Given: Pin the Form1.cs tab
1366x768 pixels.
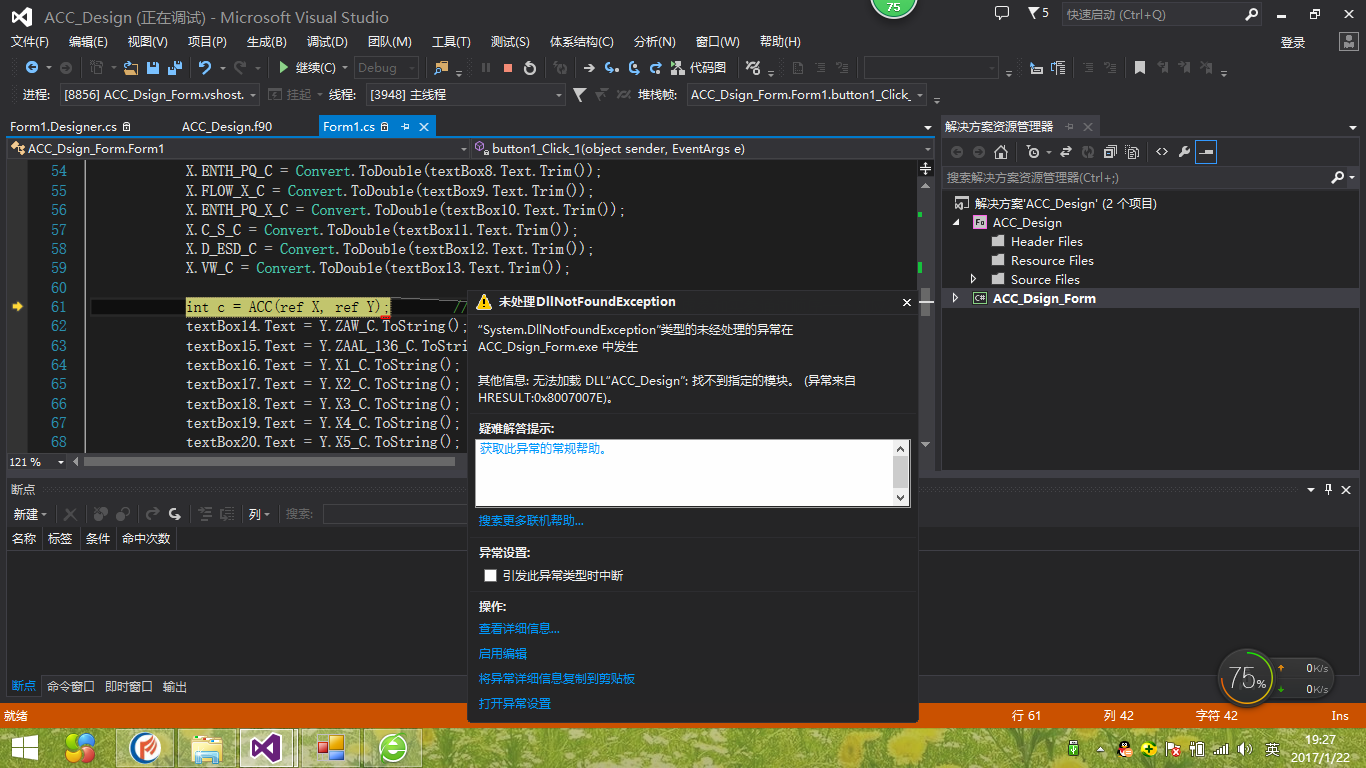Looking at the screenshot, I should tap(405, 127).
